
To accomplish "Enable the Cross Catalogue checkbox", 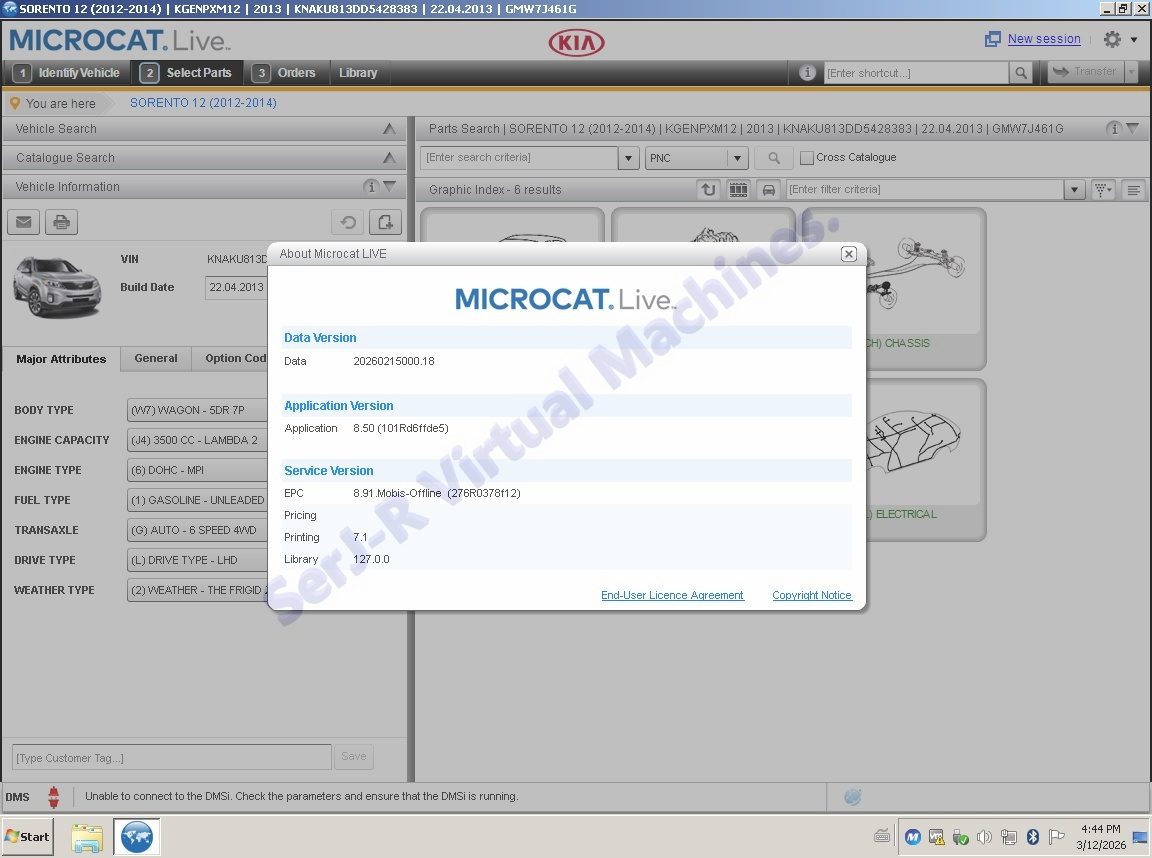I will (807, 158).
